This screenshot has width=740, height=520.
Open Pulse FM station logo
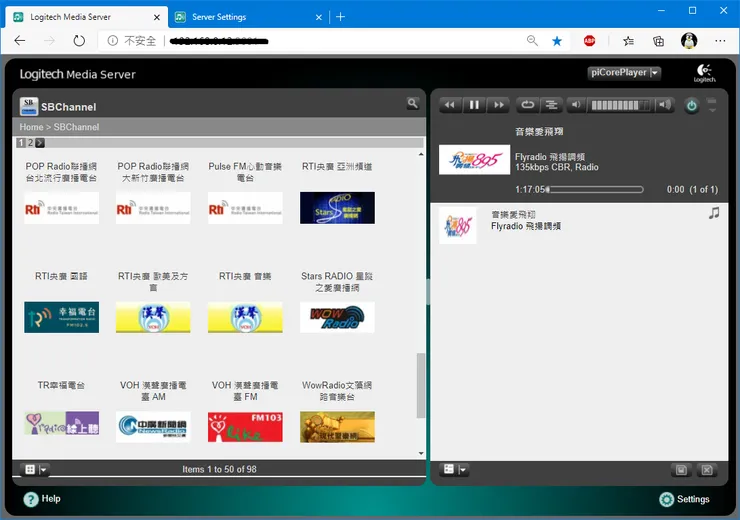[245, 208]
